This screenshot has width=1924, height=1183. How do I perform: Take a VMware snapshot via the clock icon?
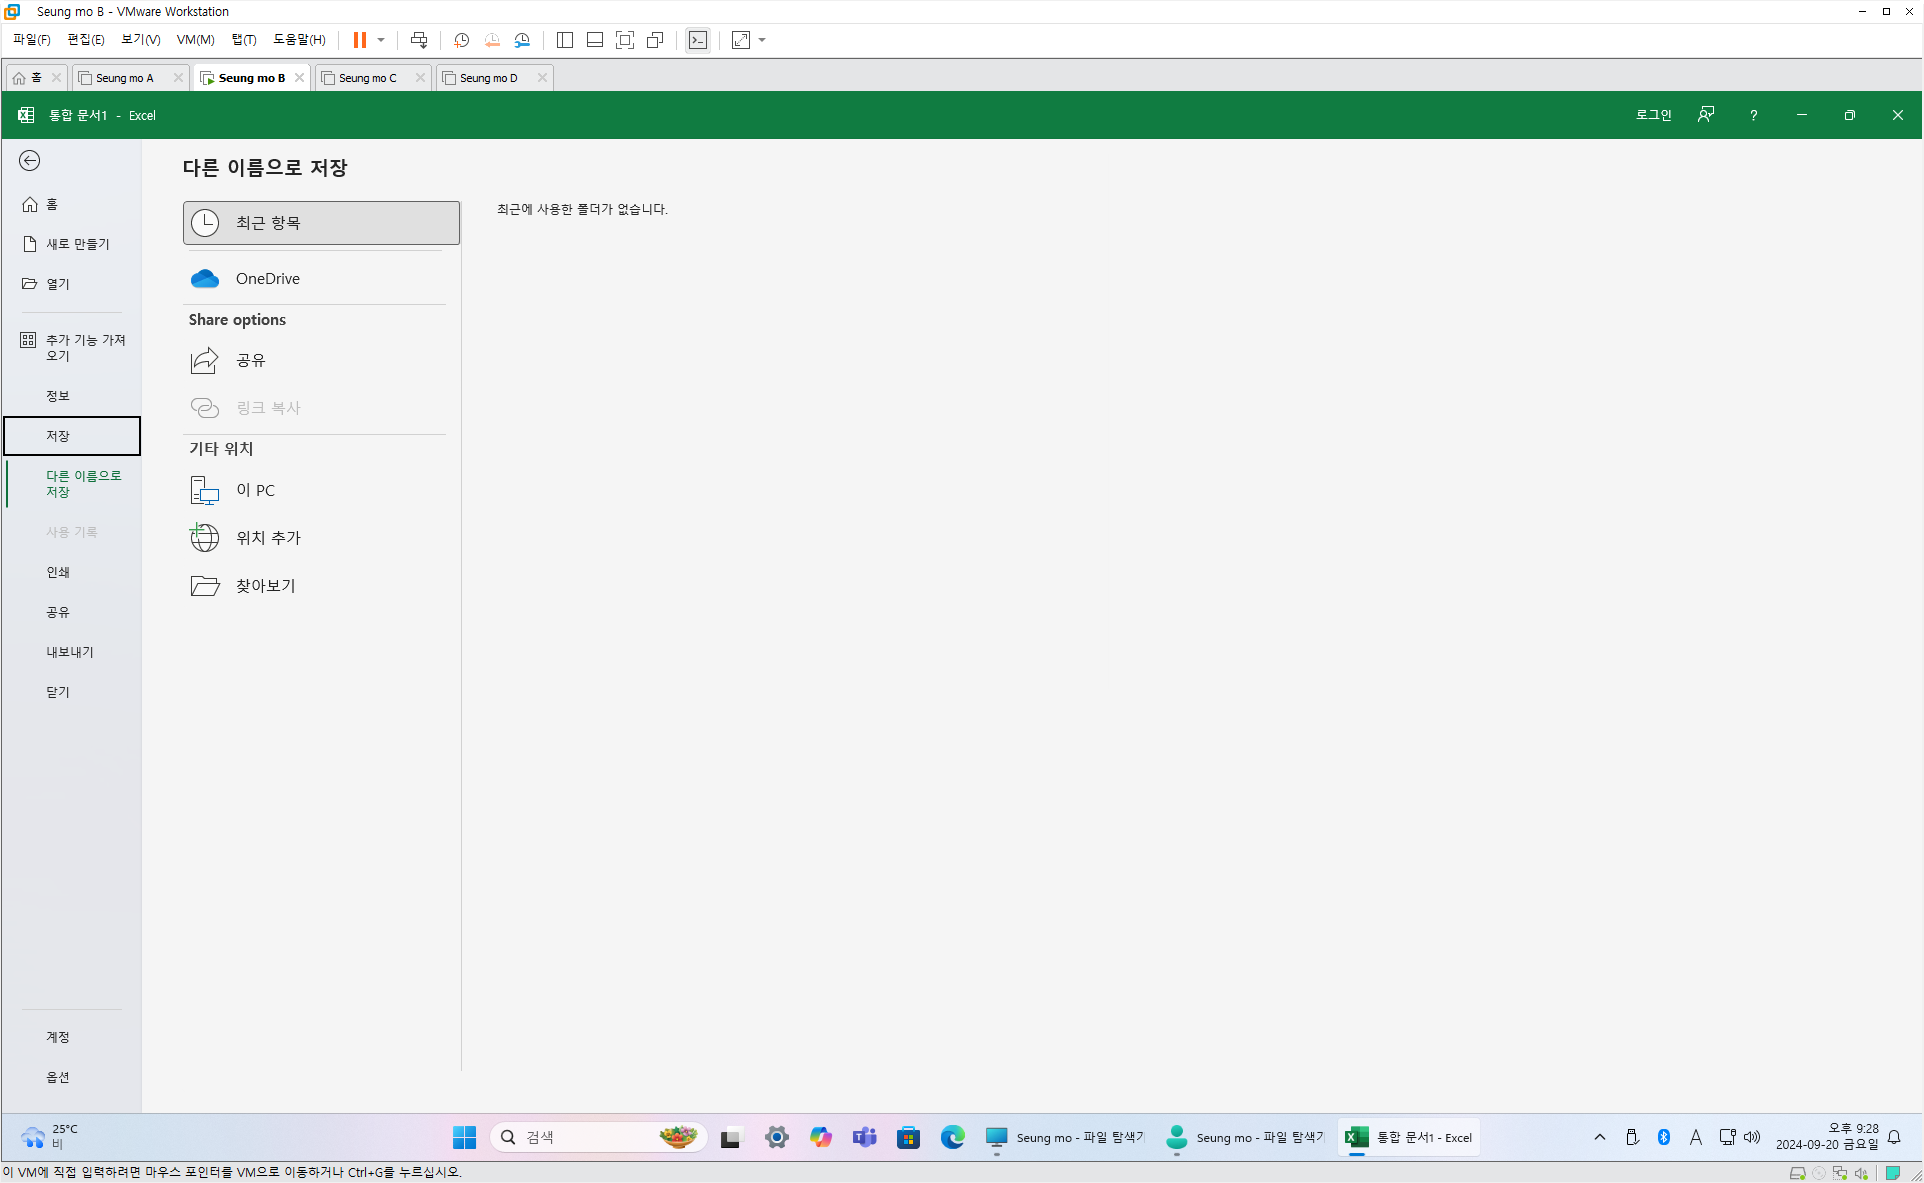pos(461,40)
